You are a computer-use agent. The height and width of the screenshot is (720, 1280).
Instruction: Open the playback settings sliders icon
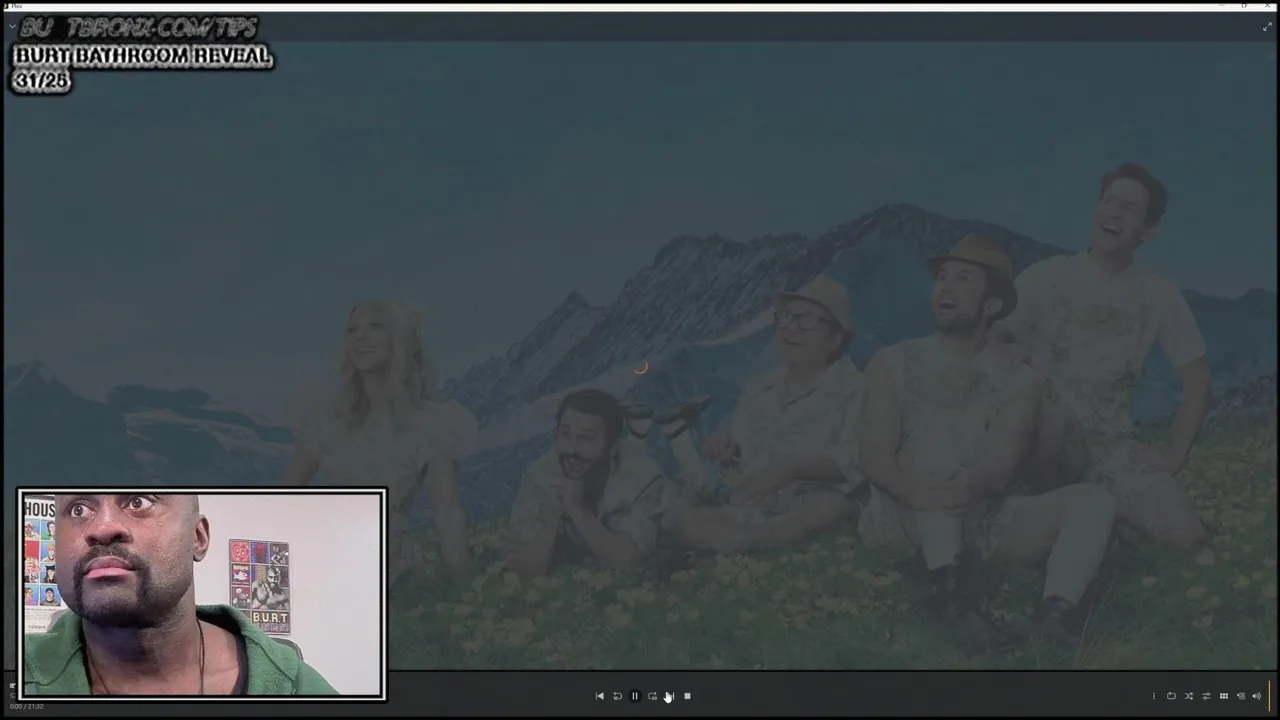click(1206, 696)
